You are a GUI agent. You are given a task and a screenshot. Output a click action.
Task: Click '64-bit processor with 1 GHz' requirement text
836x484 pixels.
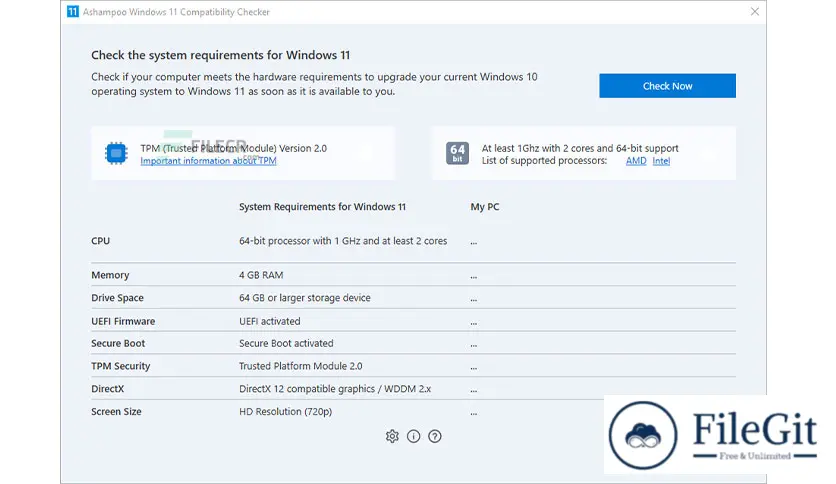(x=343, y=241)
